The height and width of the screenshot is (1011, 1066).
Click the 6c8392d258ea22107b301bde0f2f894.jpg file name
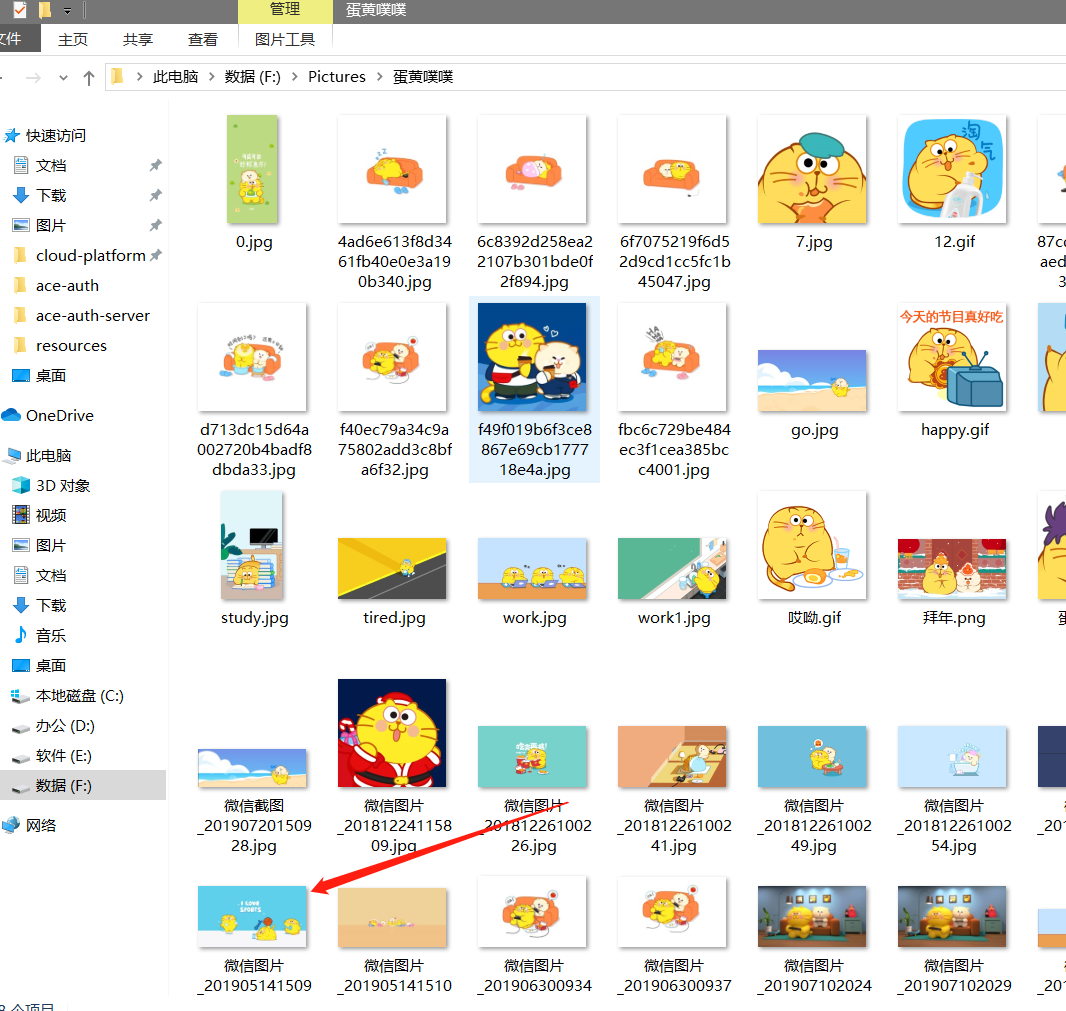[x=534, y=262]
